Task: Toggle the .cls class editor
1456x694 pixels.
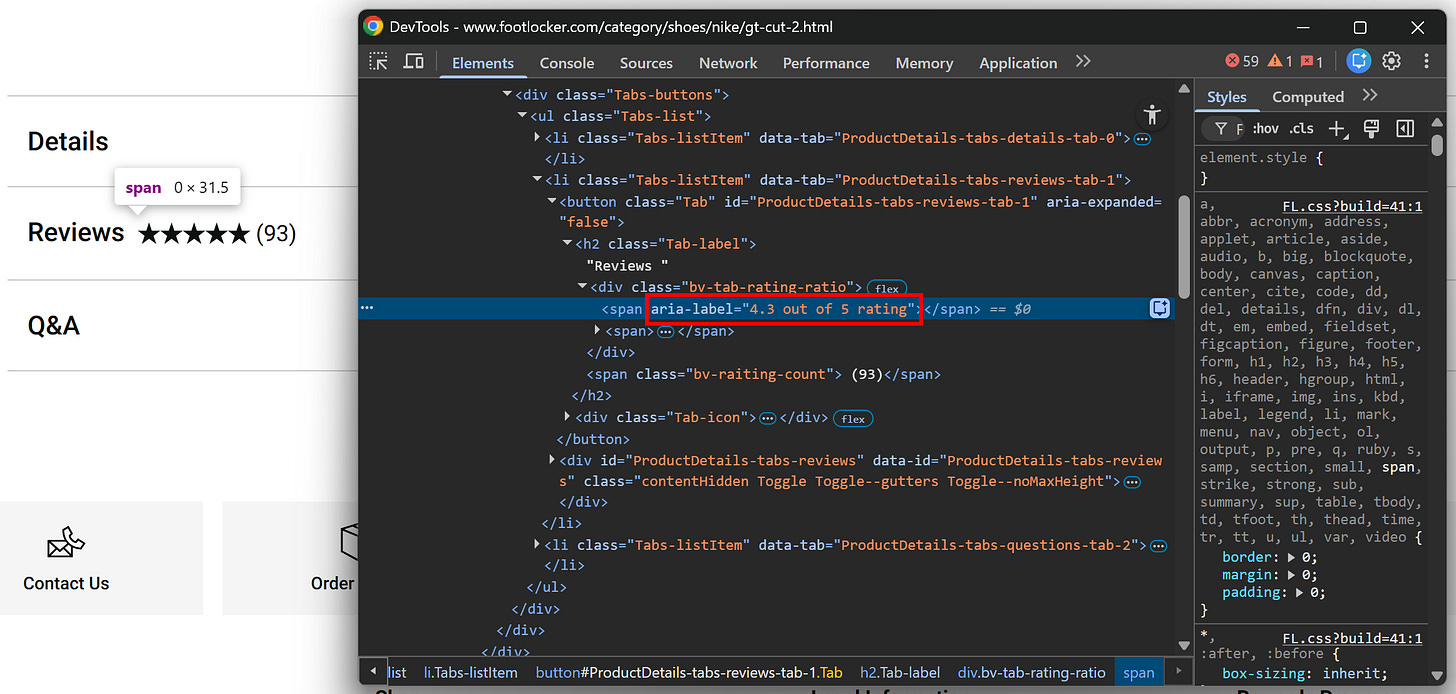Action: [1302, 128]
